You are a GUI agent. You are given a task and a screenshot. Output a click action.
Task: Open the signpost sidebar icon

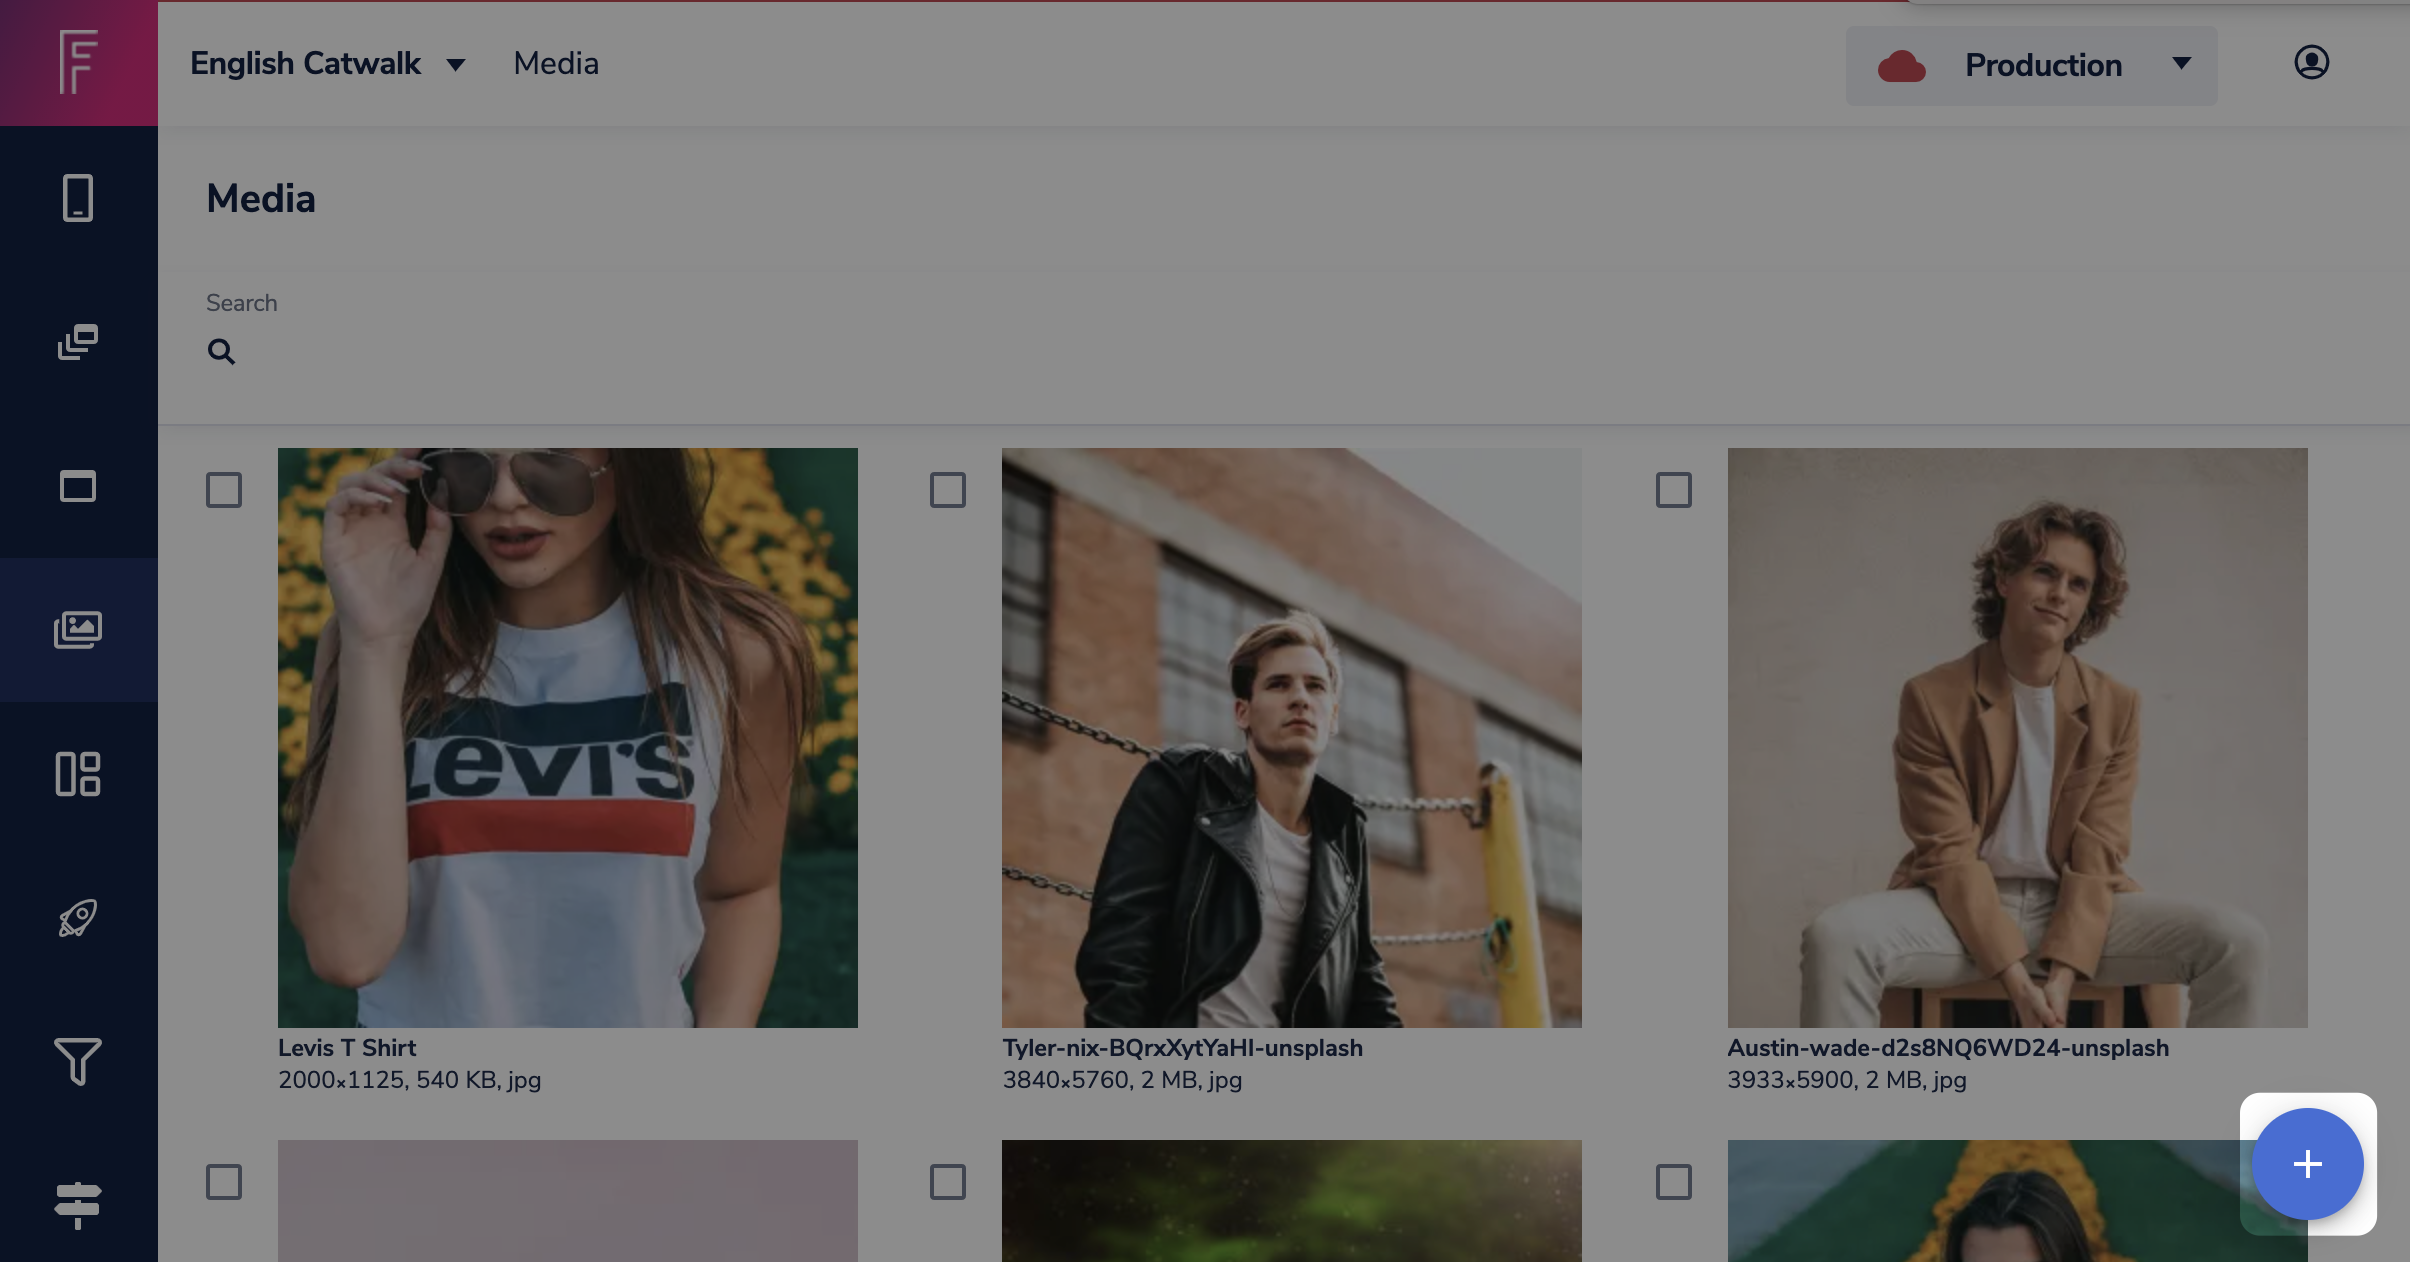click(78, 1206)
